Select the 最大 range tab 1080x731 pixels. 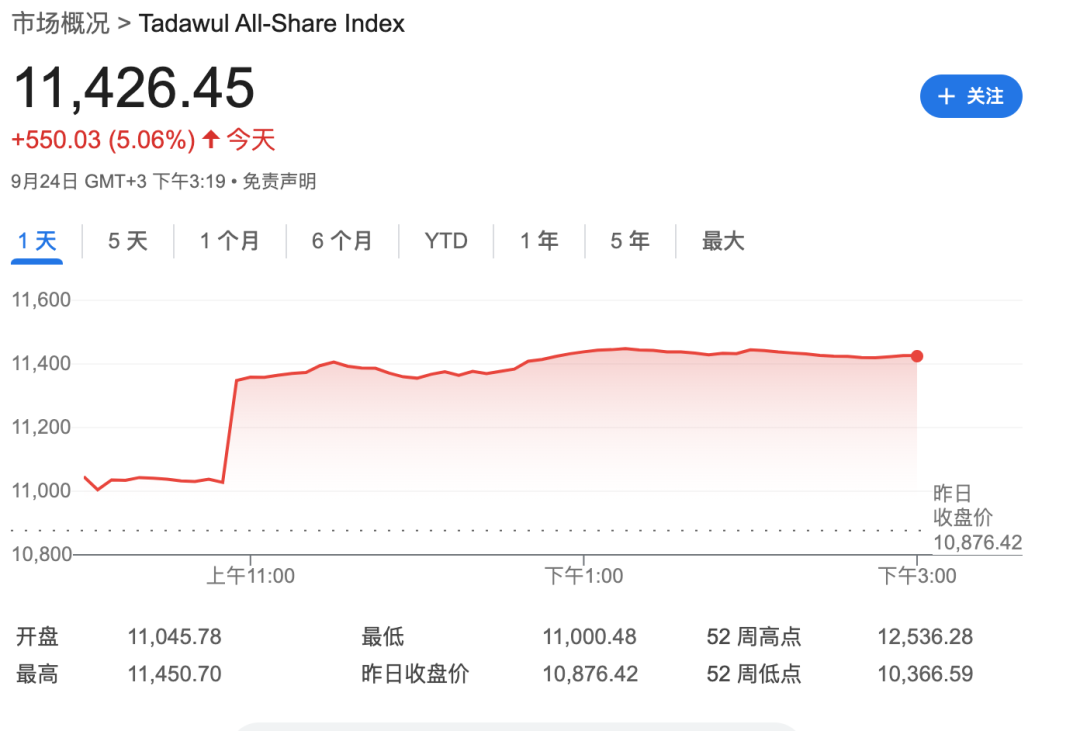pos(723,241)
